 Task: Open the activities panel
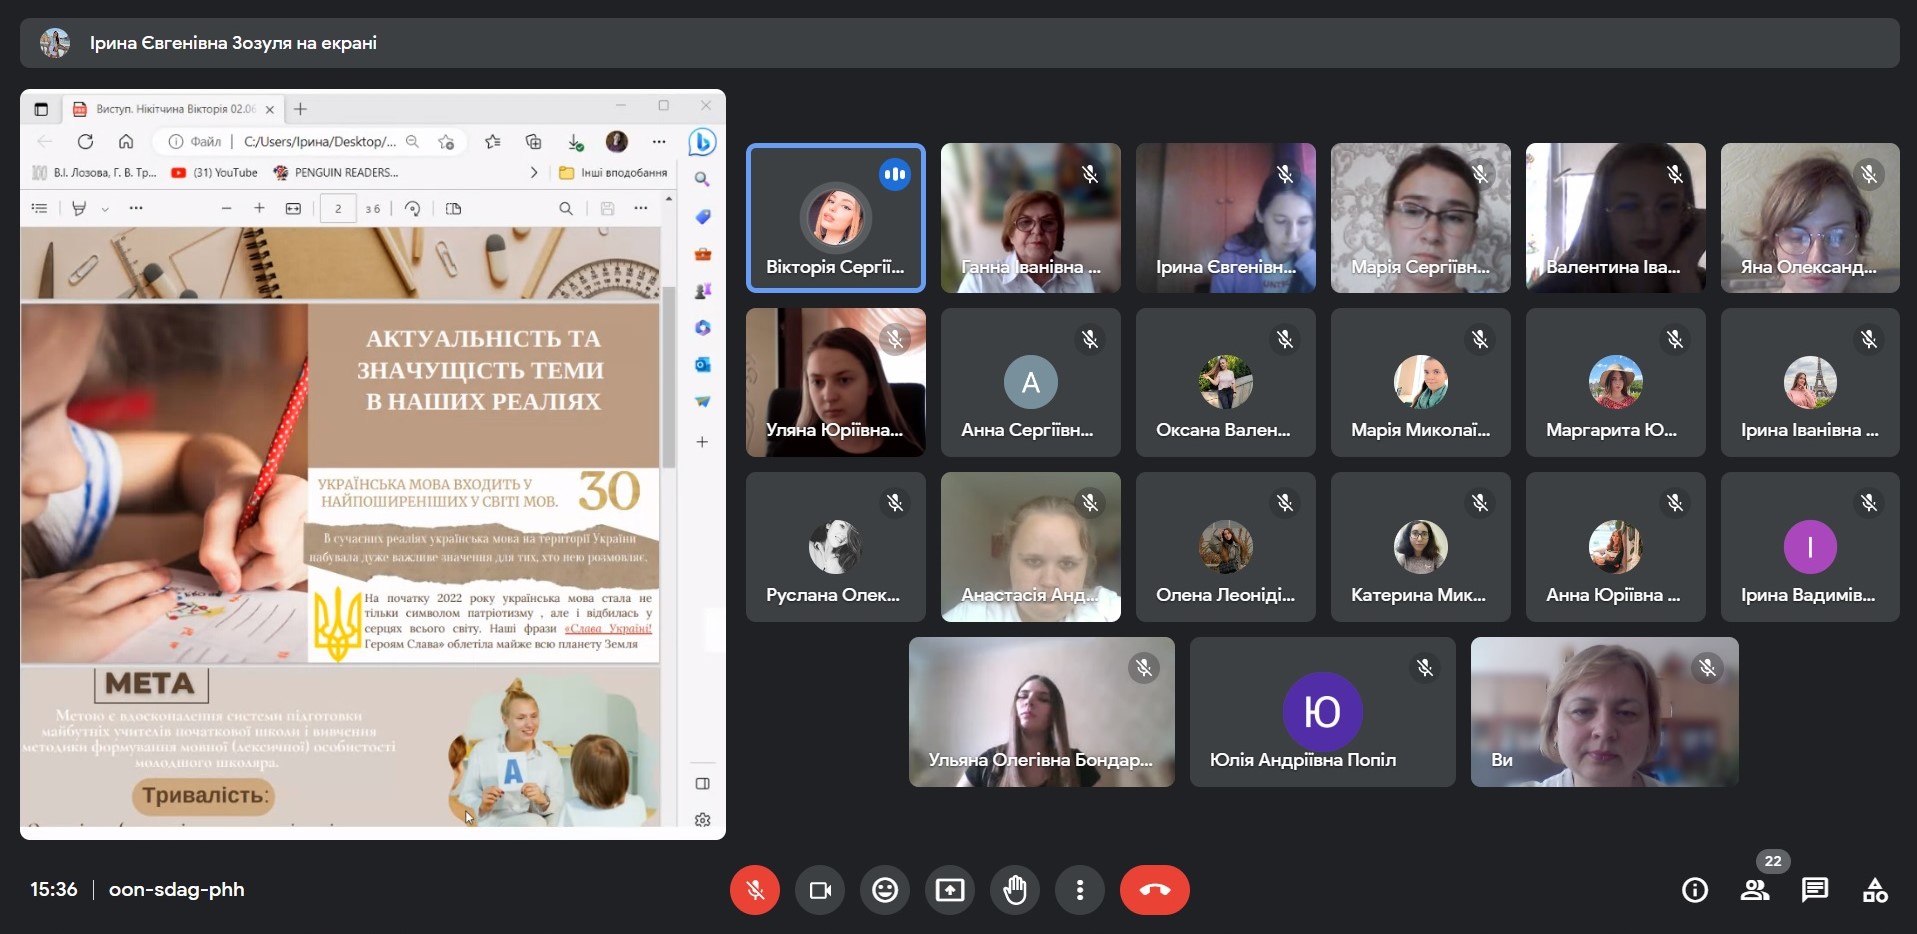[1875, 890]
